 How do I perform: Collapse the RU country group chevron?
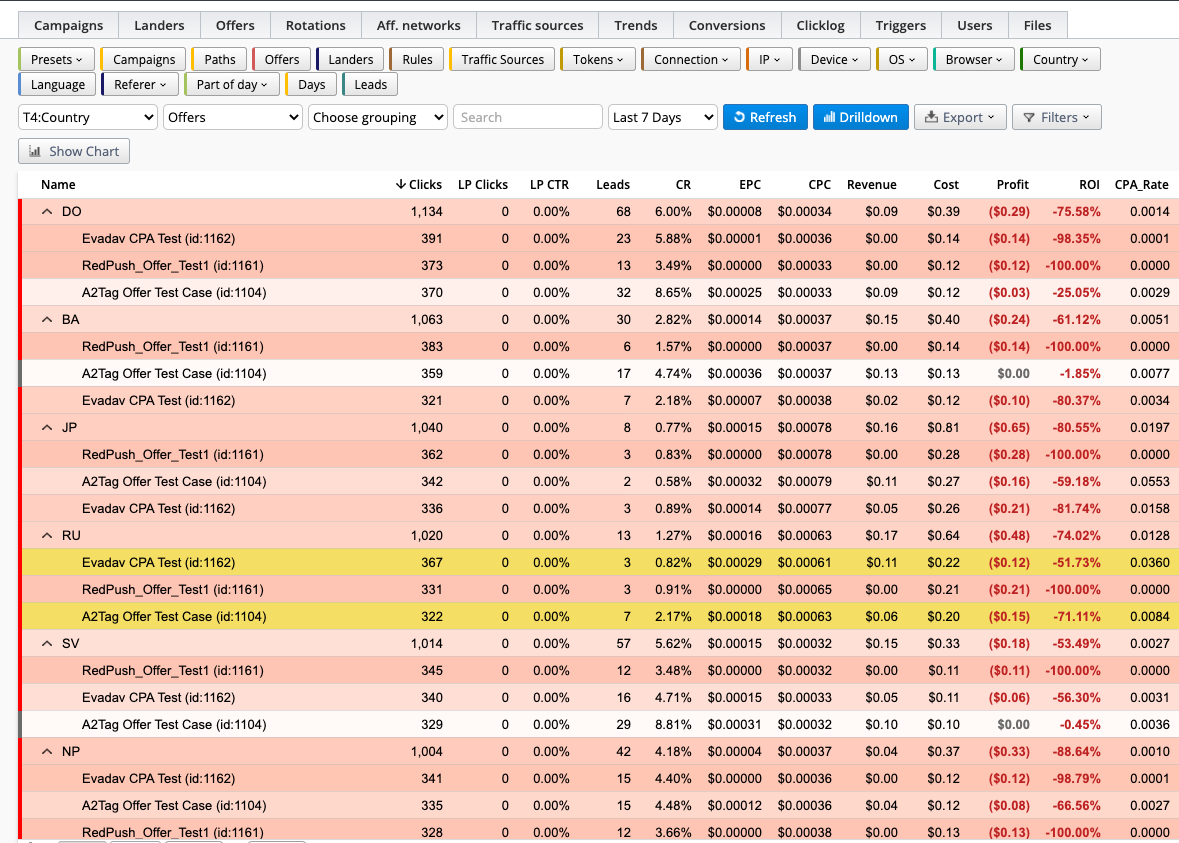tap(47, 535)
